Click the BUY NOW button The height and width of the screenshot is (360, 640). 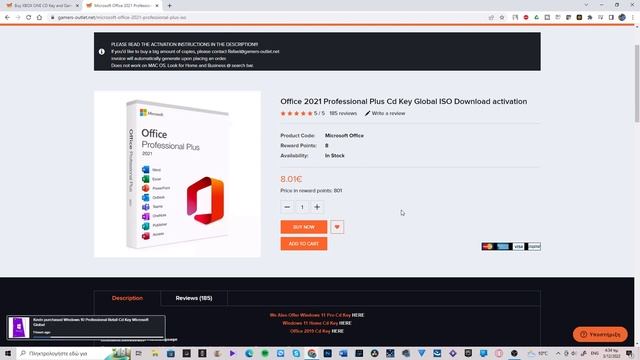(x=304, y=227)
